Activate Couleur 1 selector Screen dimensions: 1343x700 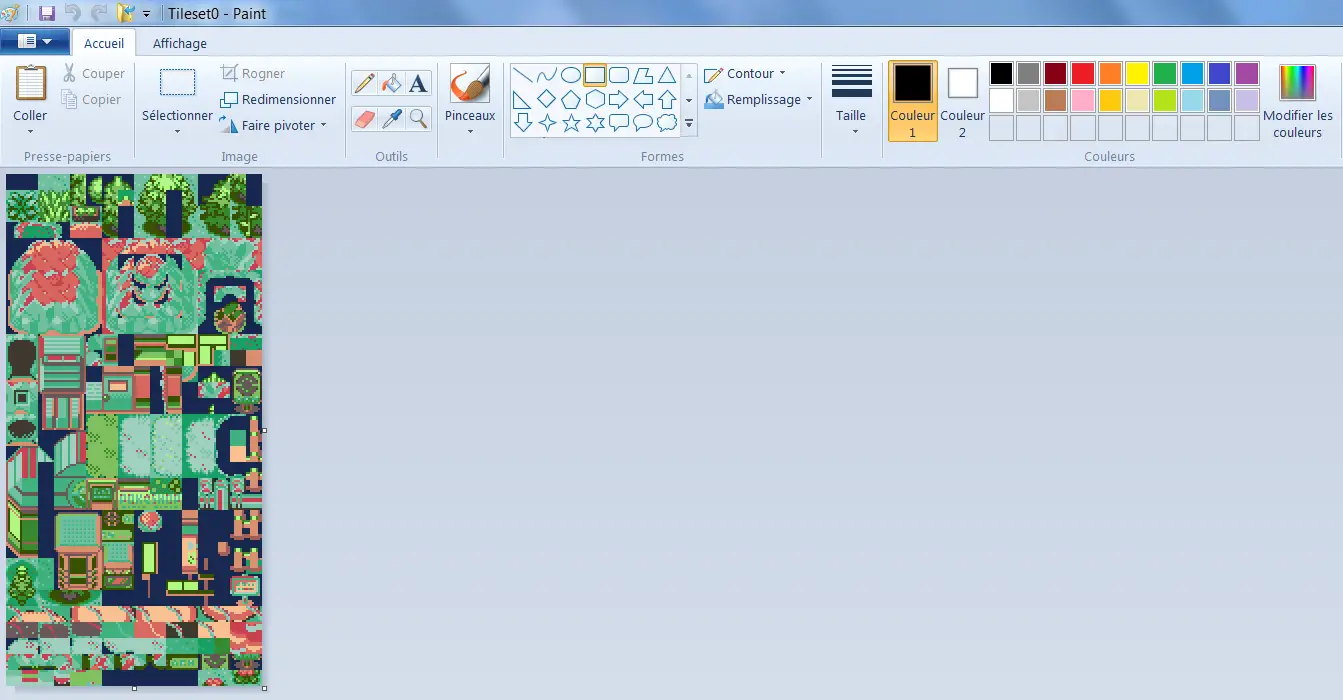click(912, 100)
